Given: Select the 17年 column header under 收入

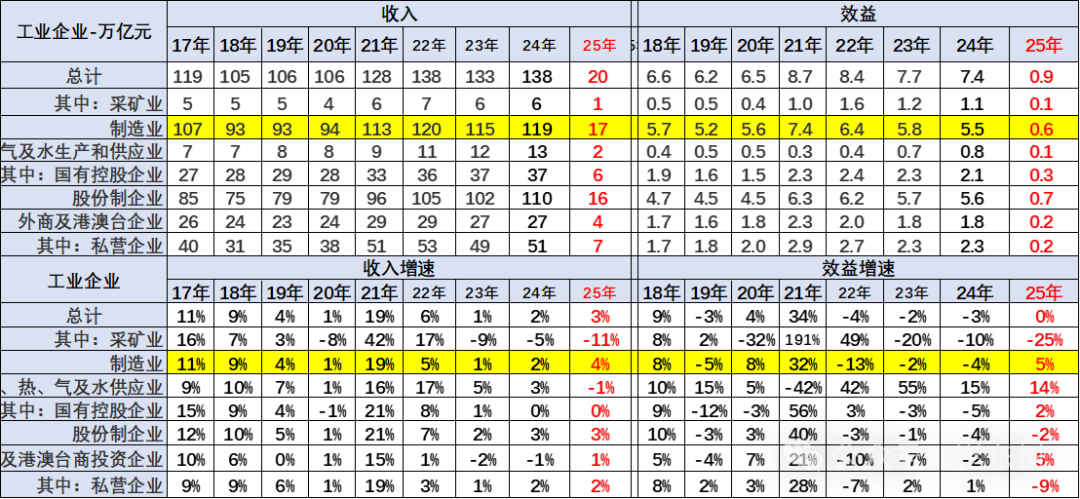Looking at the screenshot, I should coord(191,45).
